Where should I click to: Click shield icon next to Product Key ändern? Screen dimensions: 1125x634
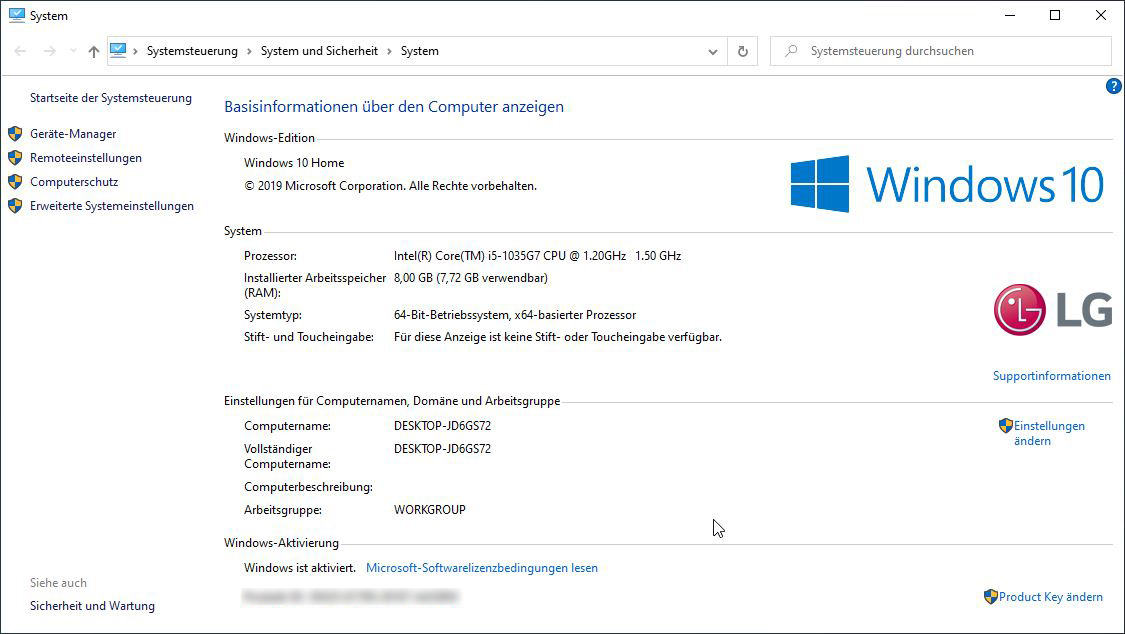pos(991,597)
